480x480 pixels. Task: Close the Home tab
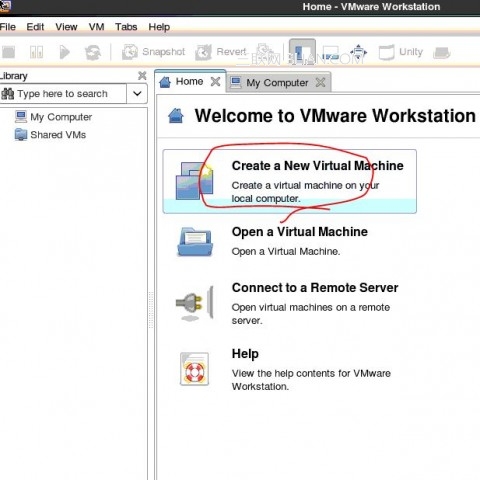[x=215, y=81]
